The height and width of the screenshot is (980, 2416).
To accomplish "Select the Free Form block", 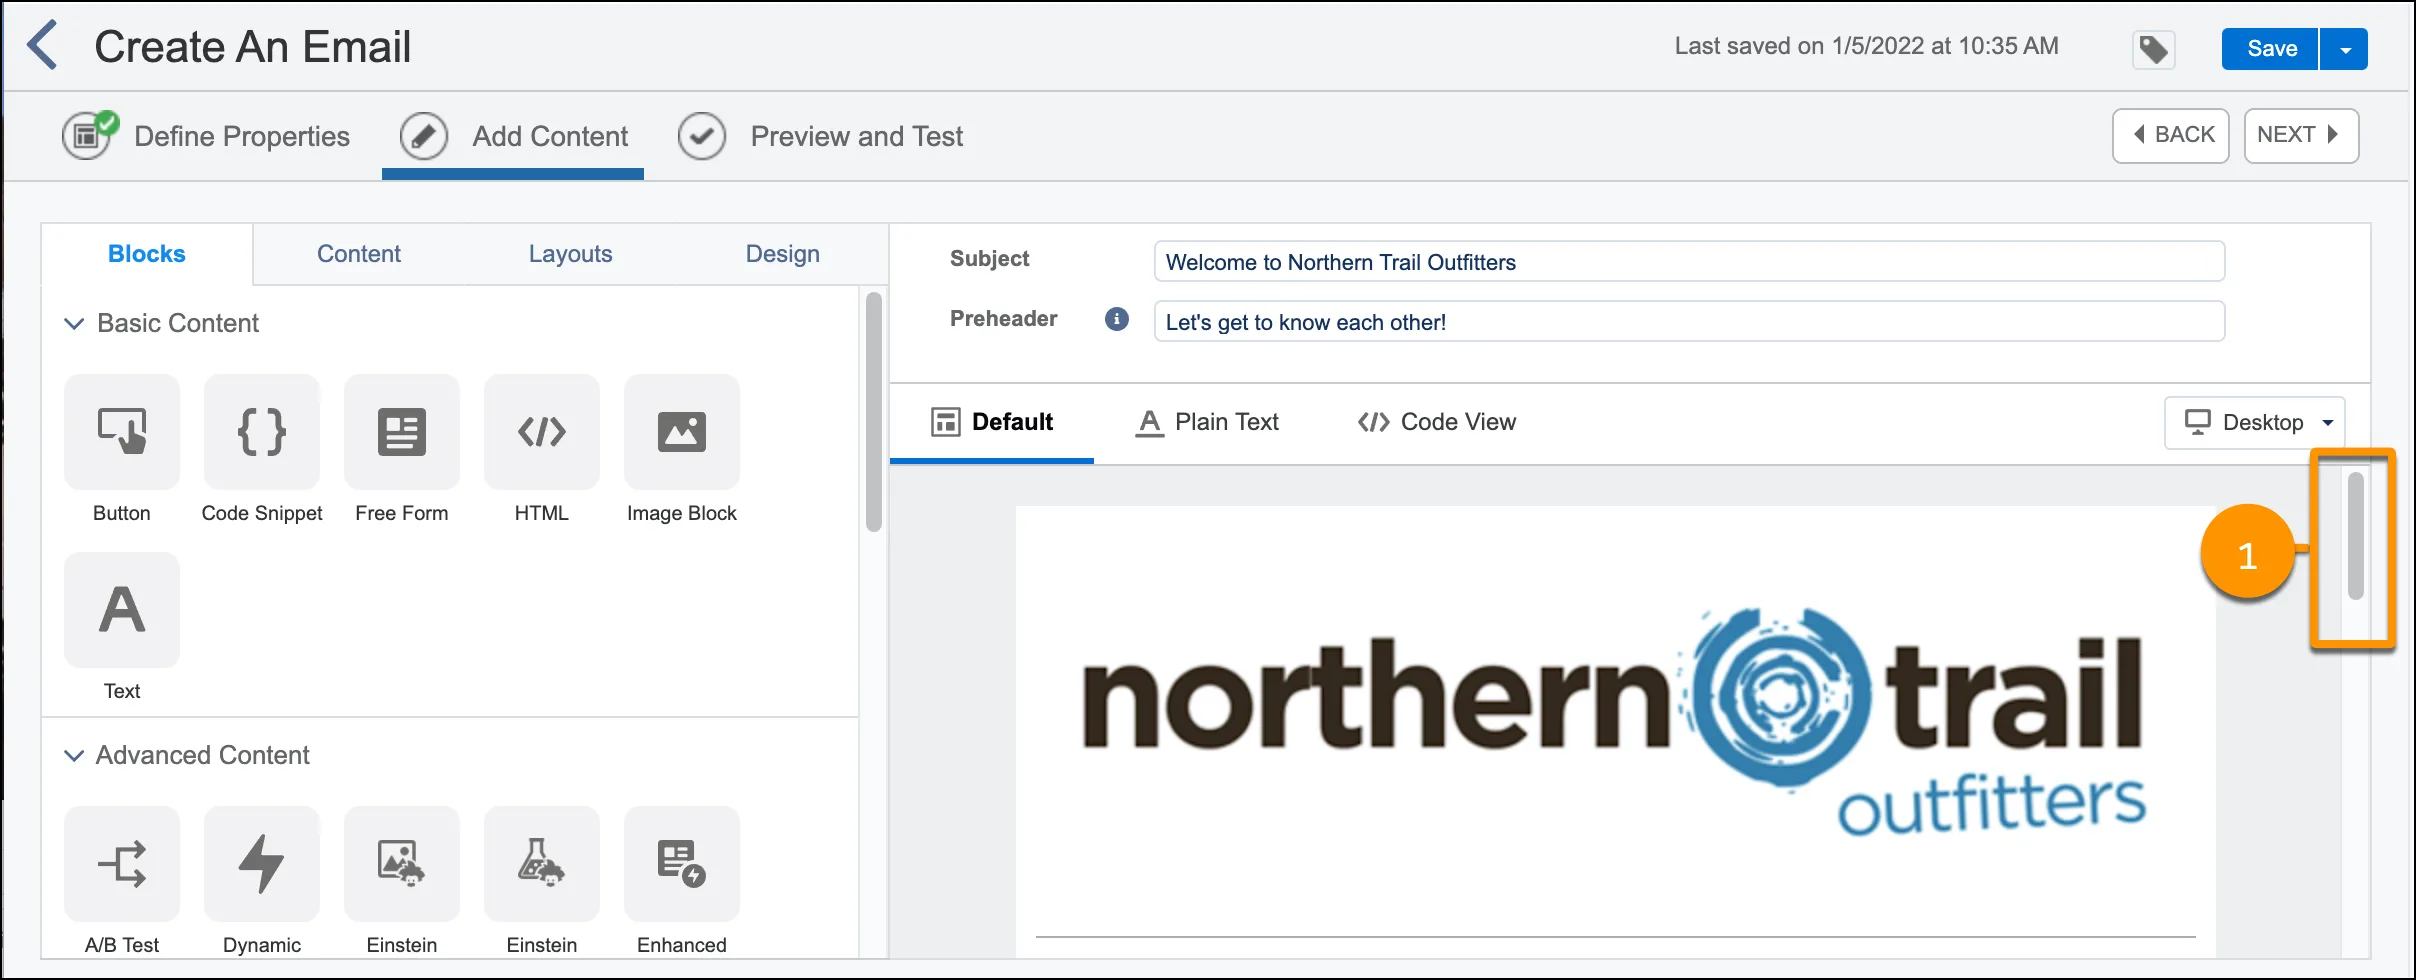I will (x=402, y=432).
